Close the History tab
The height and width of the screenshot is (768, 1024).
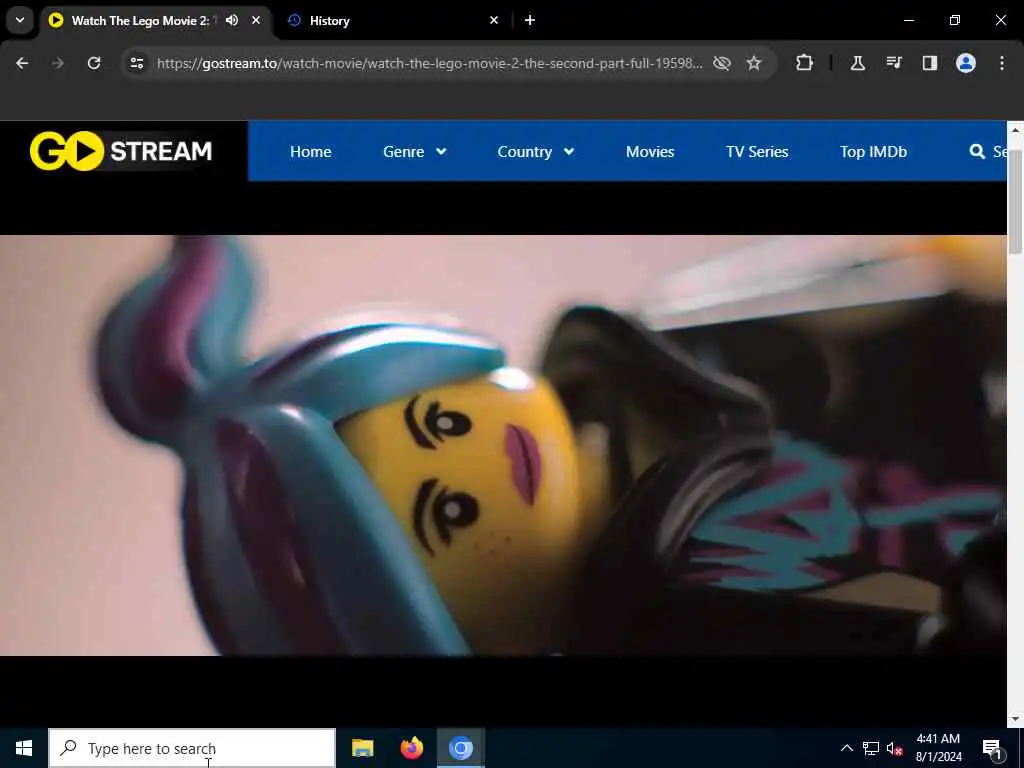[x=494, y=20]
